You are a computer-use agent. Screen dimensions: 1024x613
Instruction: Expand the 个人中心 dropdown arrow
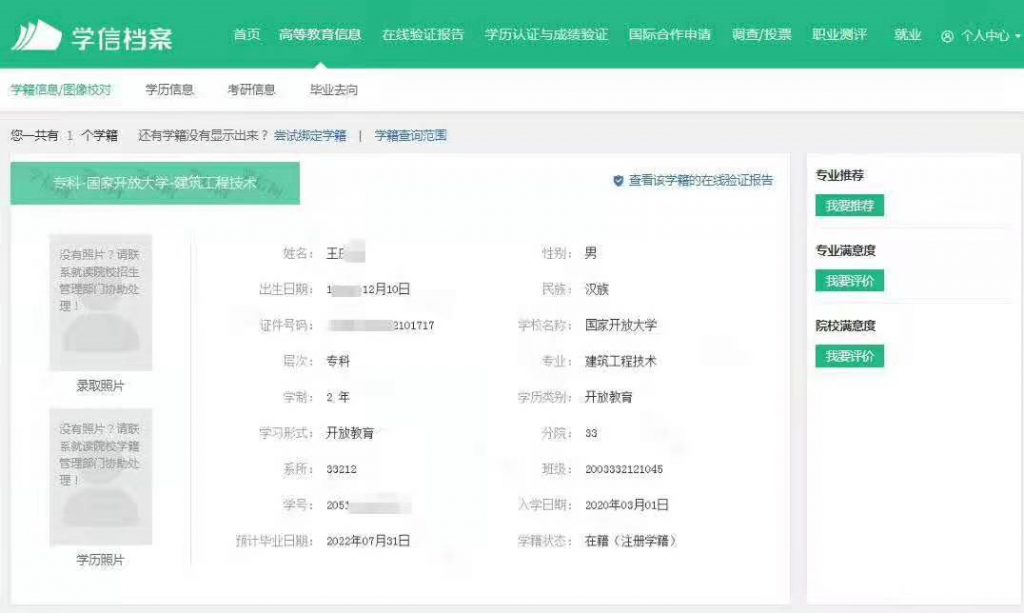point(1017,37)
